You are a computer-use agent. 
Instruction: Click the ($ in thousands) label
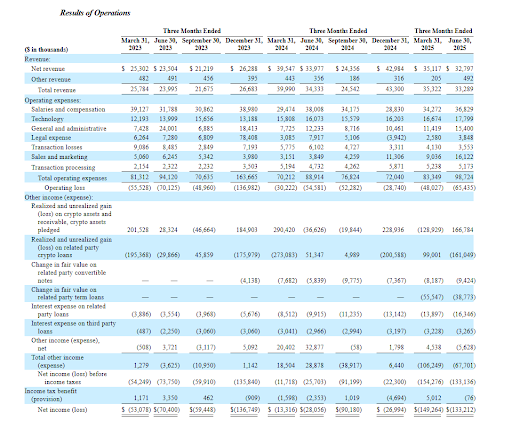(x=46, y=49)
